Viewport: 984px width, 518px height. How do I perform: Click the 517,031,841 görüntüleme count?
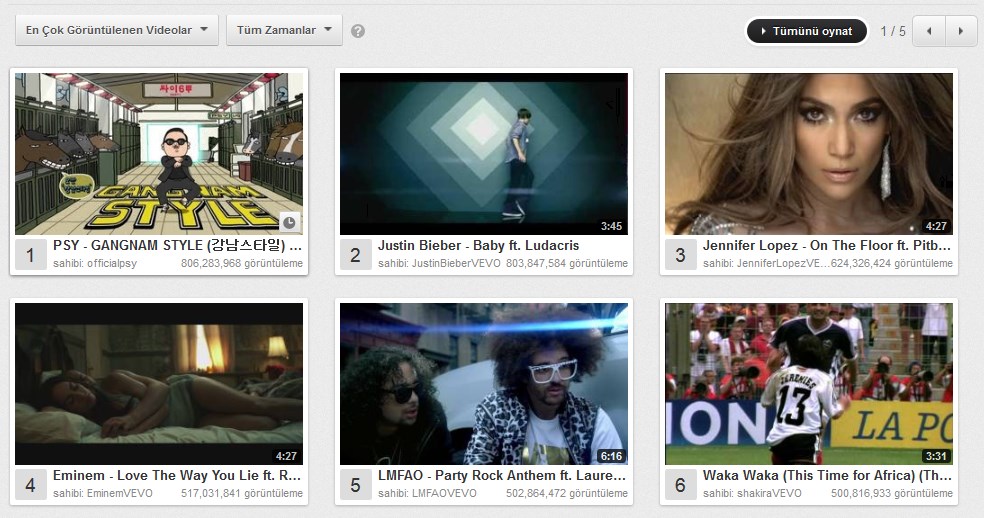(242, 494)
